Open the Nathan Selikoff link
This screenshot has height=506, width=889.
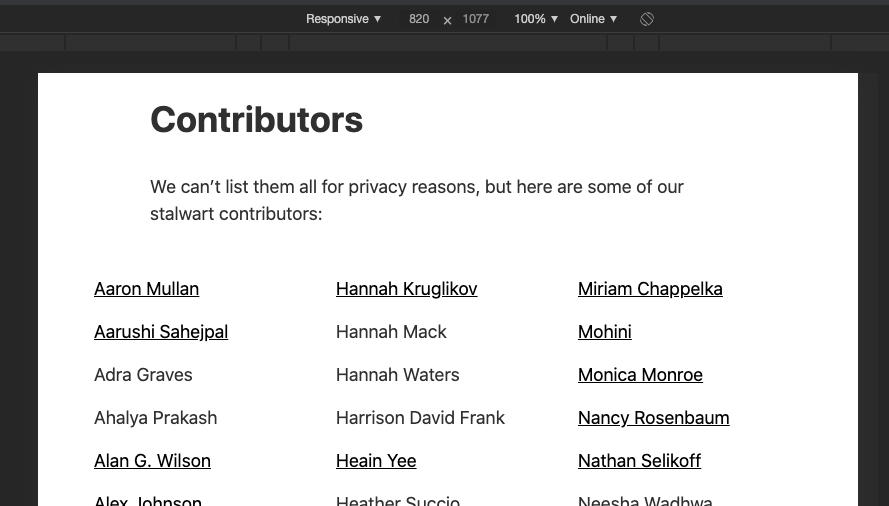coord(640,461)
